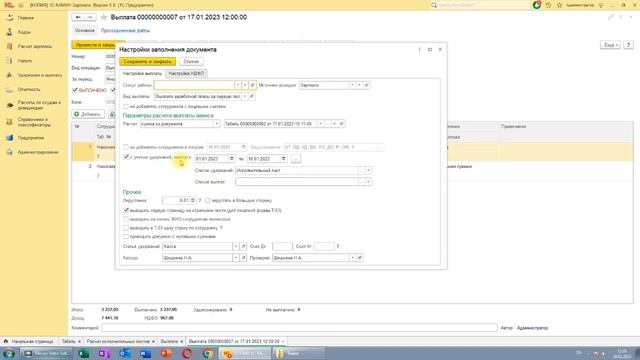This screenshot has width=640, height=360.
Task: Open Excel from the Windows taskbar
Action: [x=84, y=353]
